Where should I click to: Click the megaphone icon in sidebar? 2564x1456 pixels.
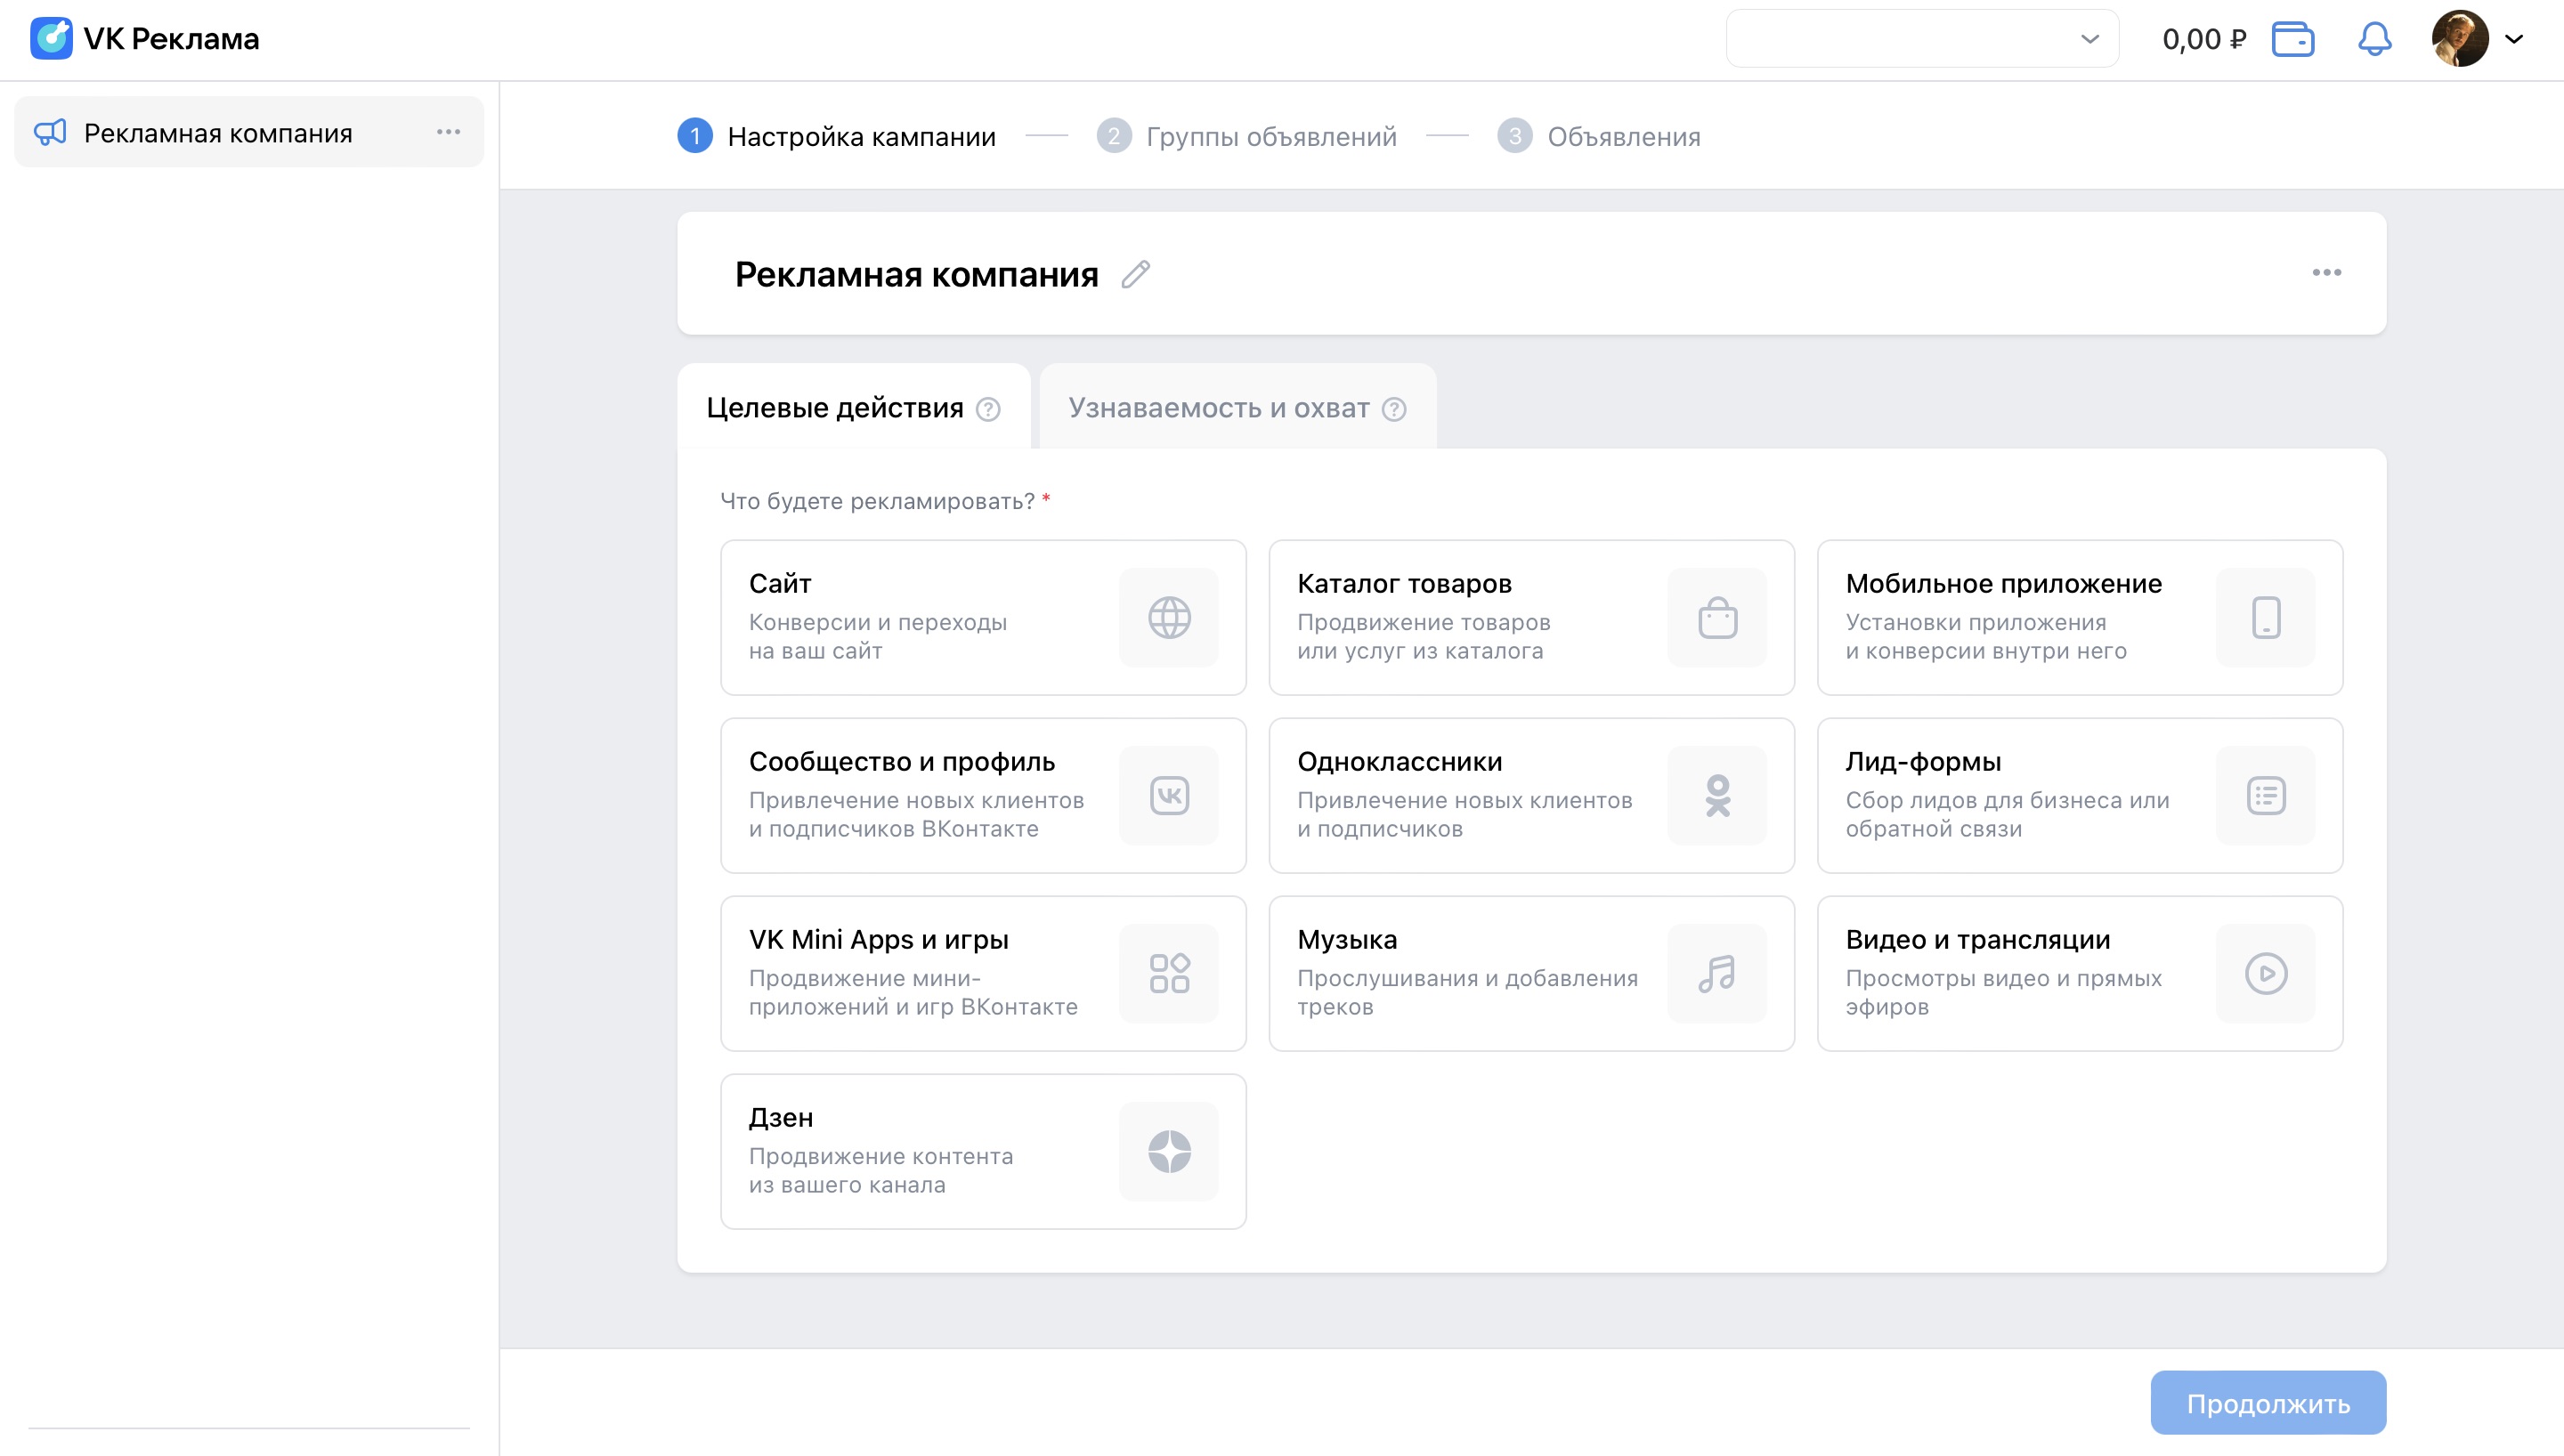50,132
